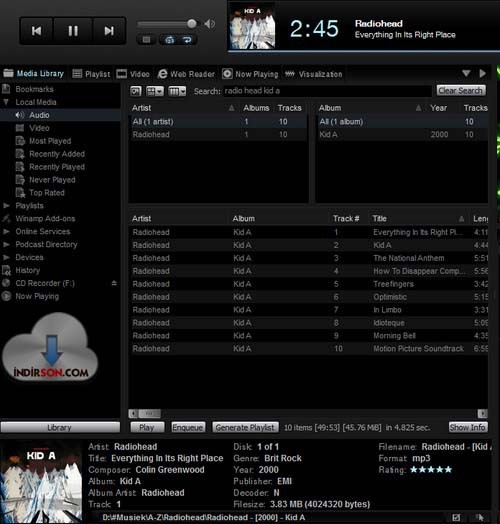Click the Library button at bottom left

click(60, 427)
